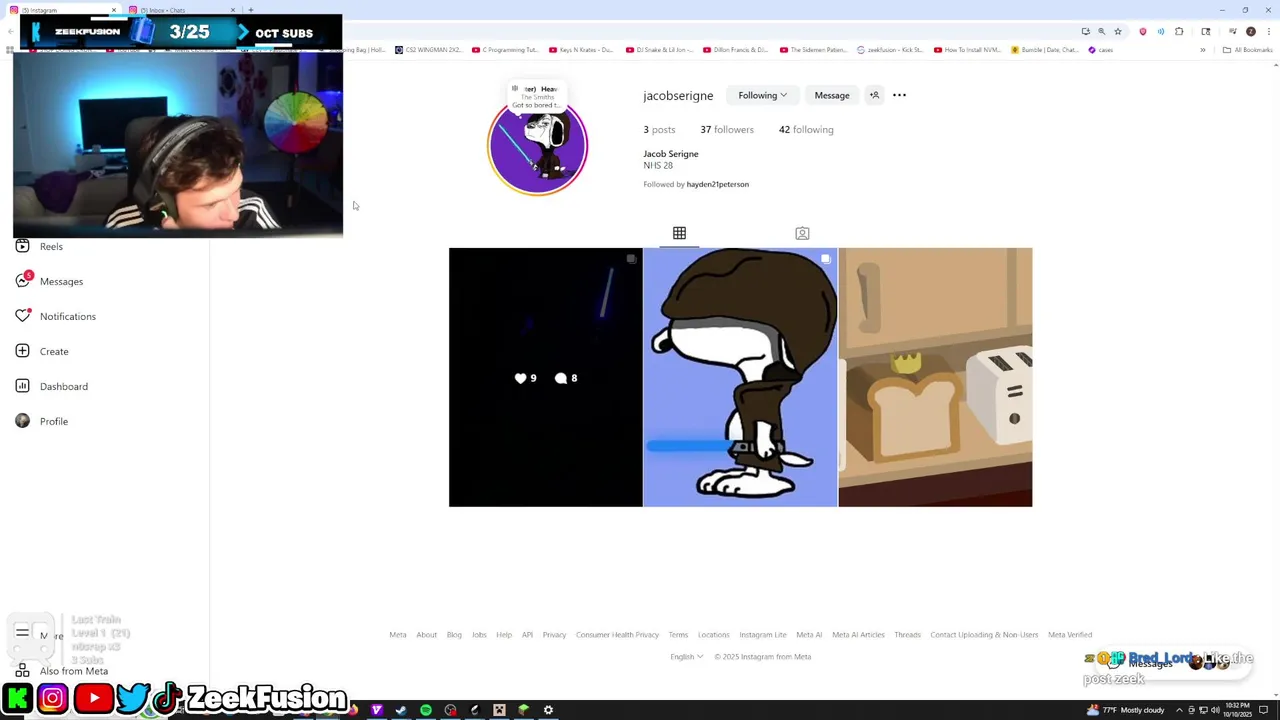Open the Meta AI footer link

point(809,634)
